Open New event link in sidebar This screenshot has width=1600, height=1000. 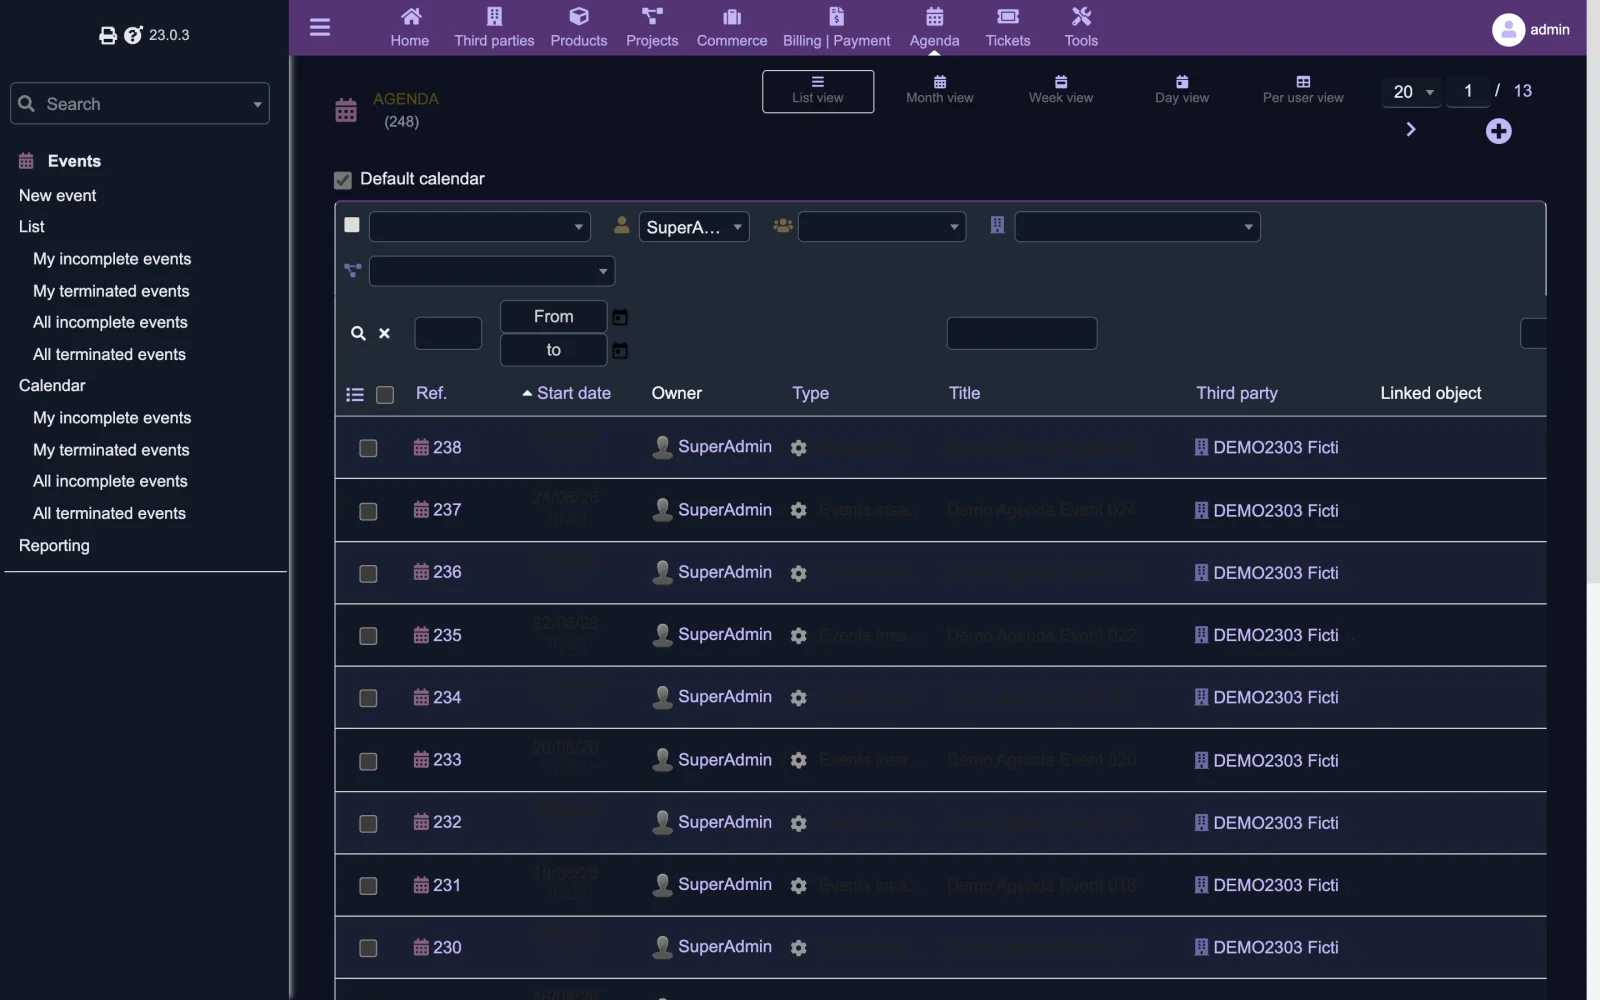[58, 196]
